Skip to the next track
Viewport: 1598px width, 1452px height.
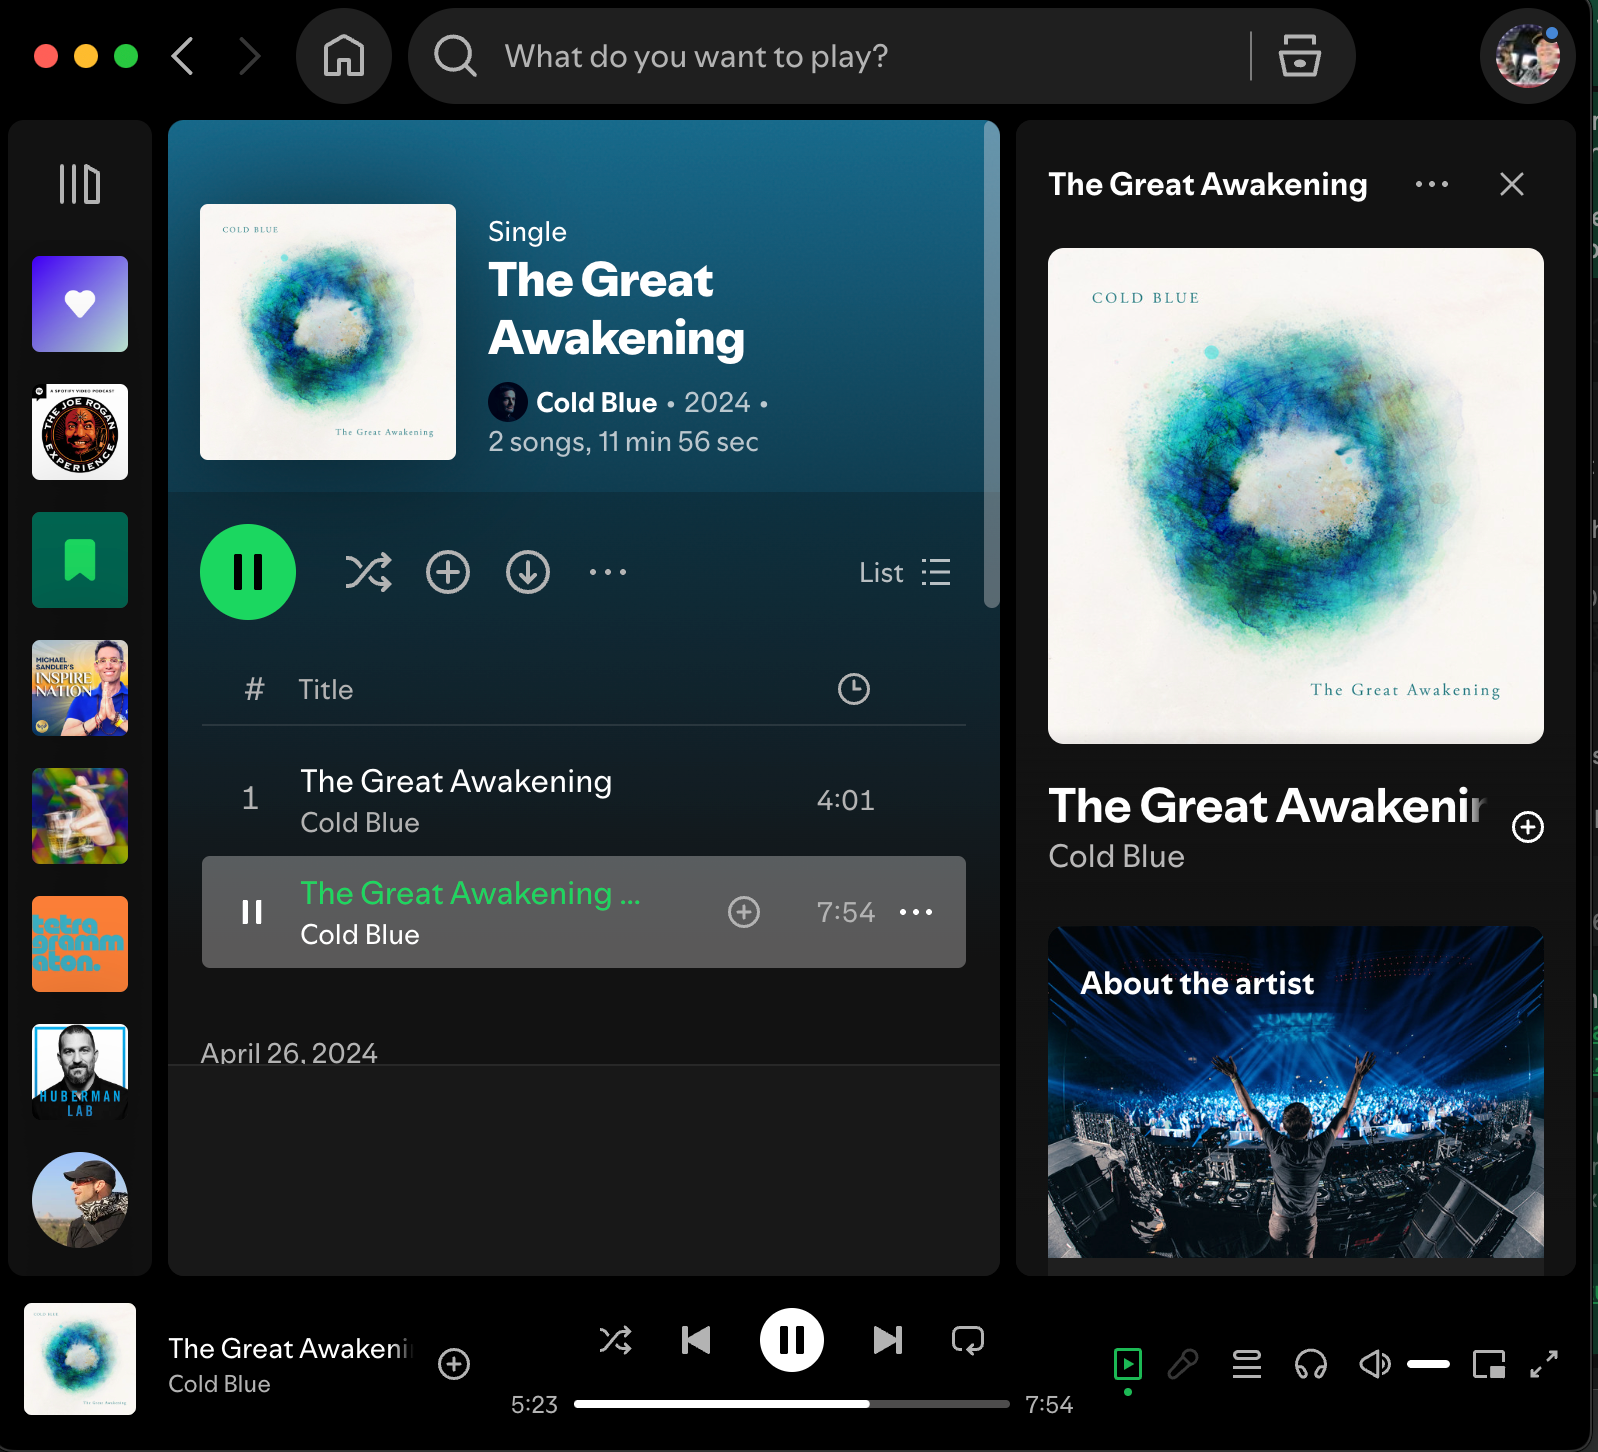(888, 1340)
